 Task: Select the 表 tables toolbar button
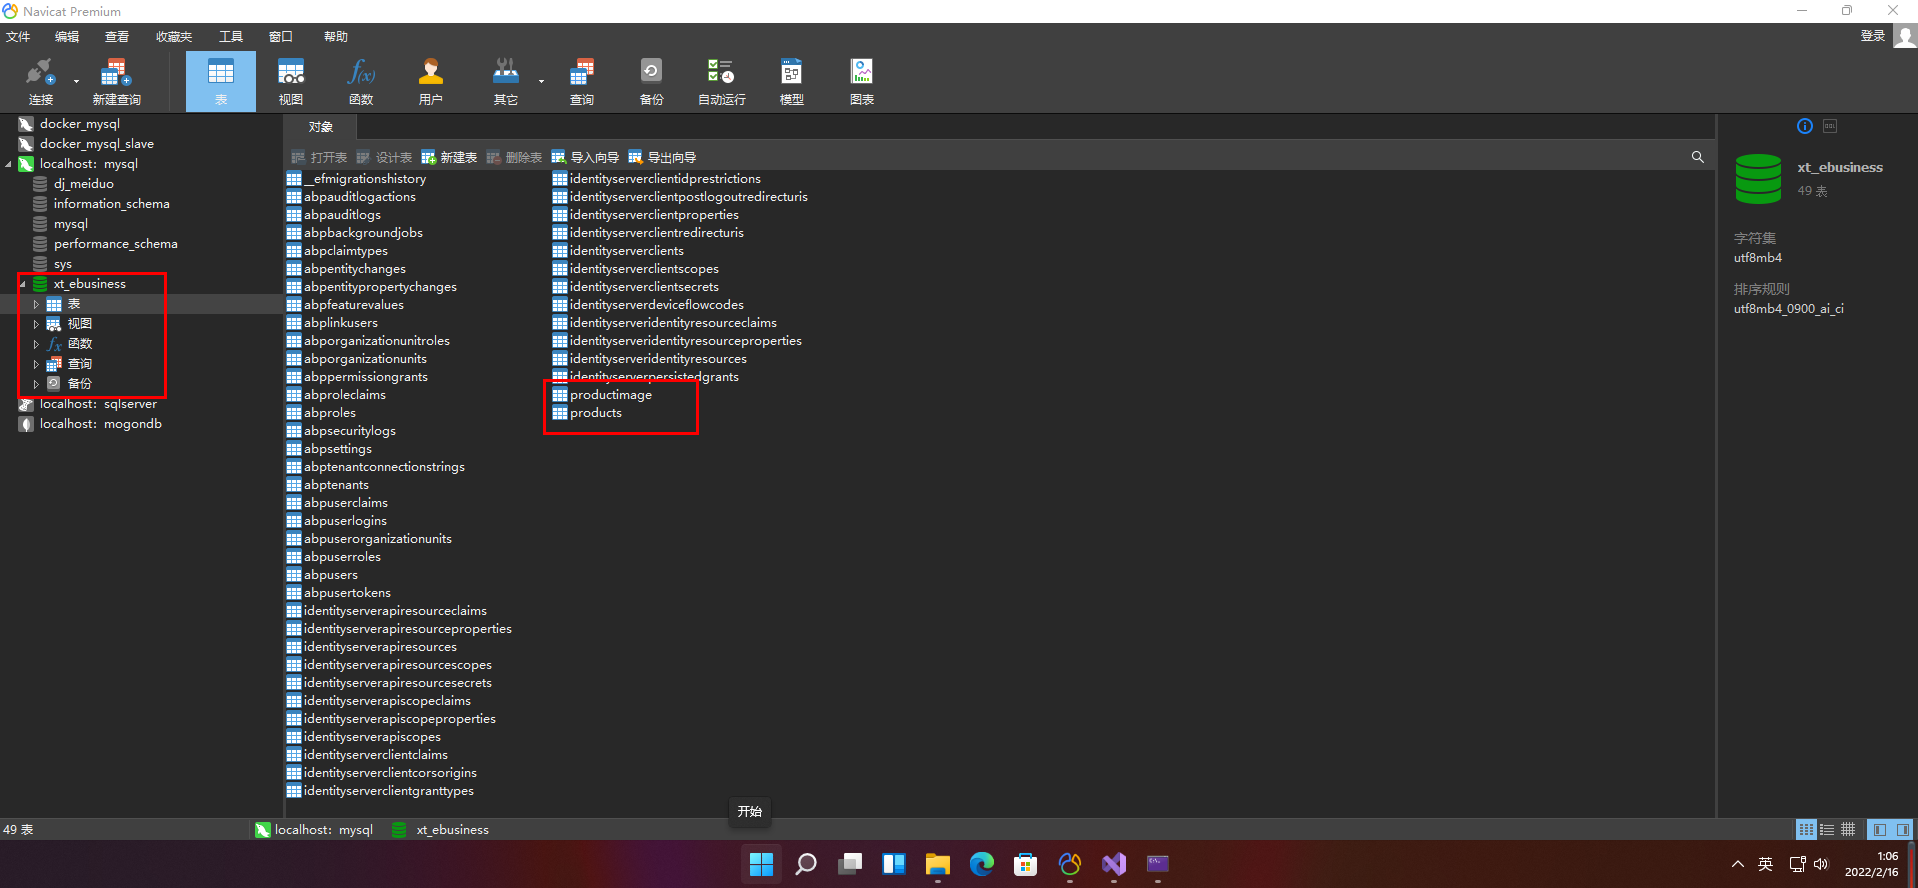click(221, 80)
